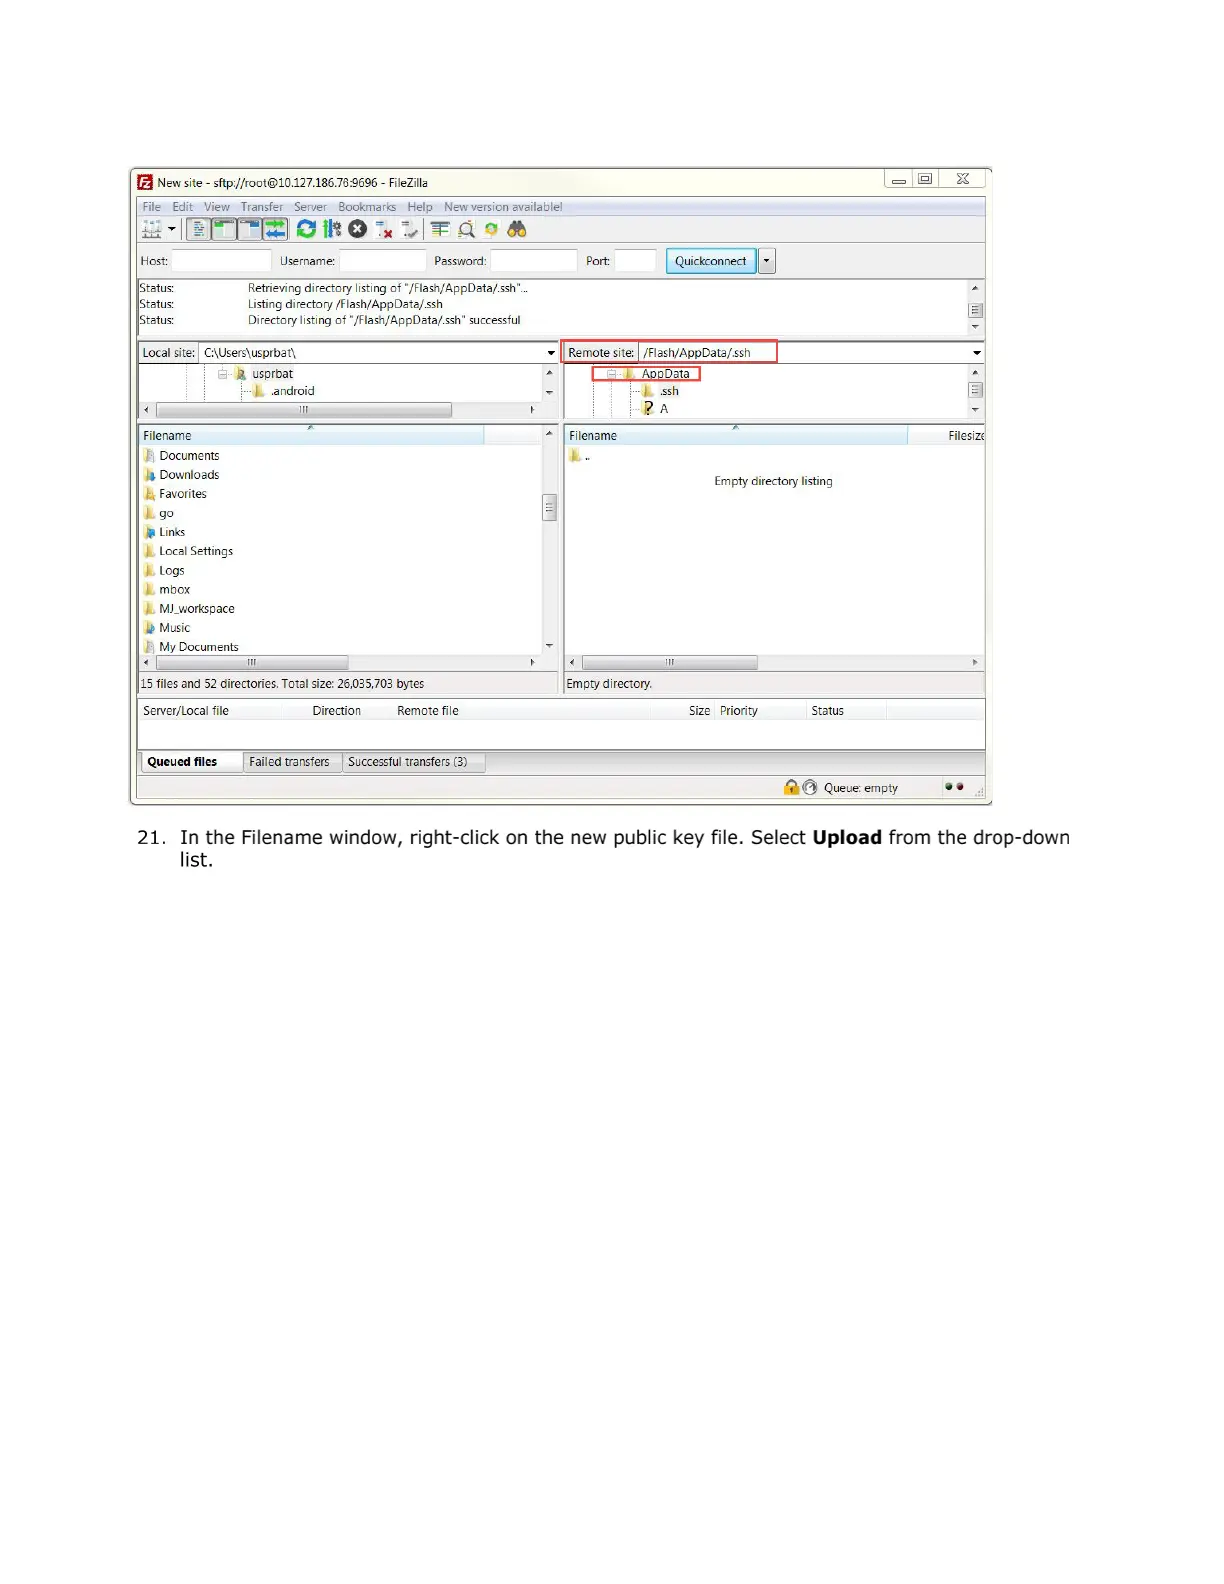
Task: Click the Host input field
Action: pyautogui.click(x=221, y=261)
